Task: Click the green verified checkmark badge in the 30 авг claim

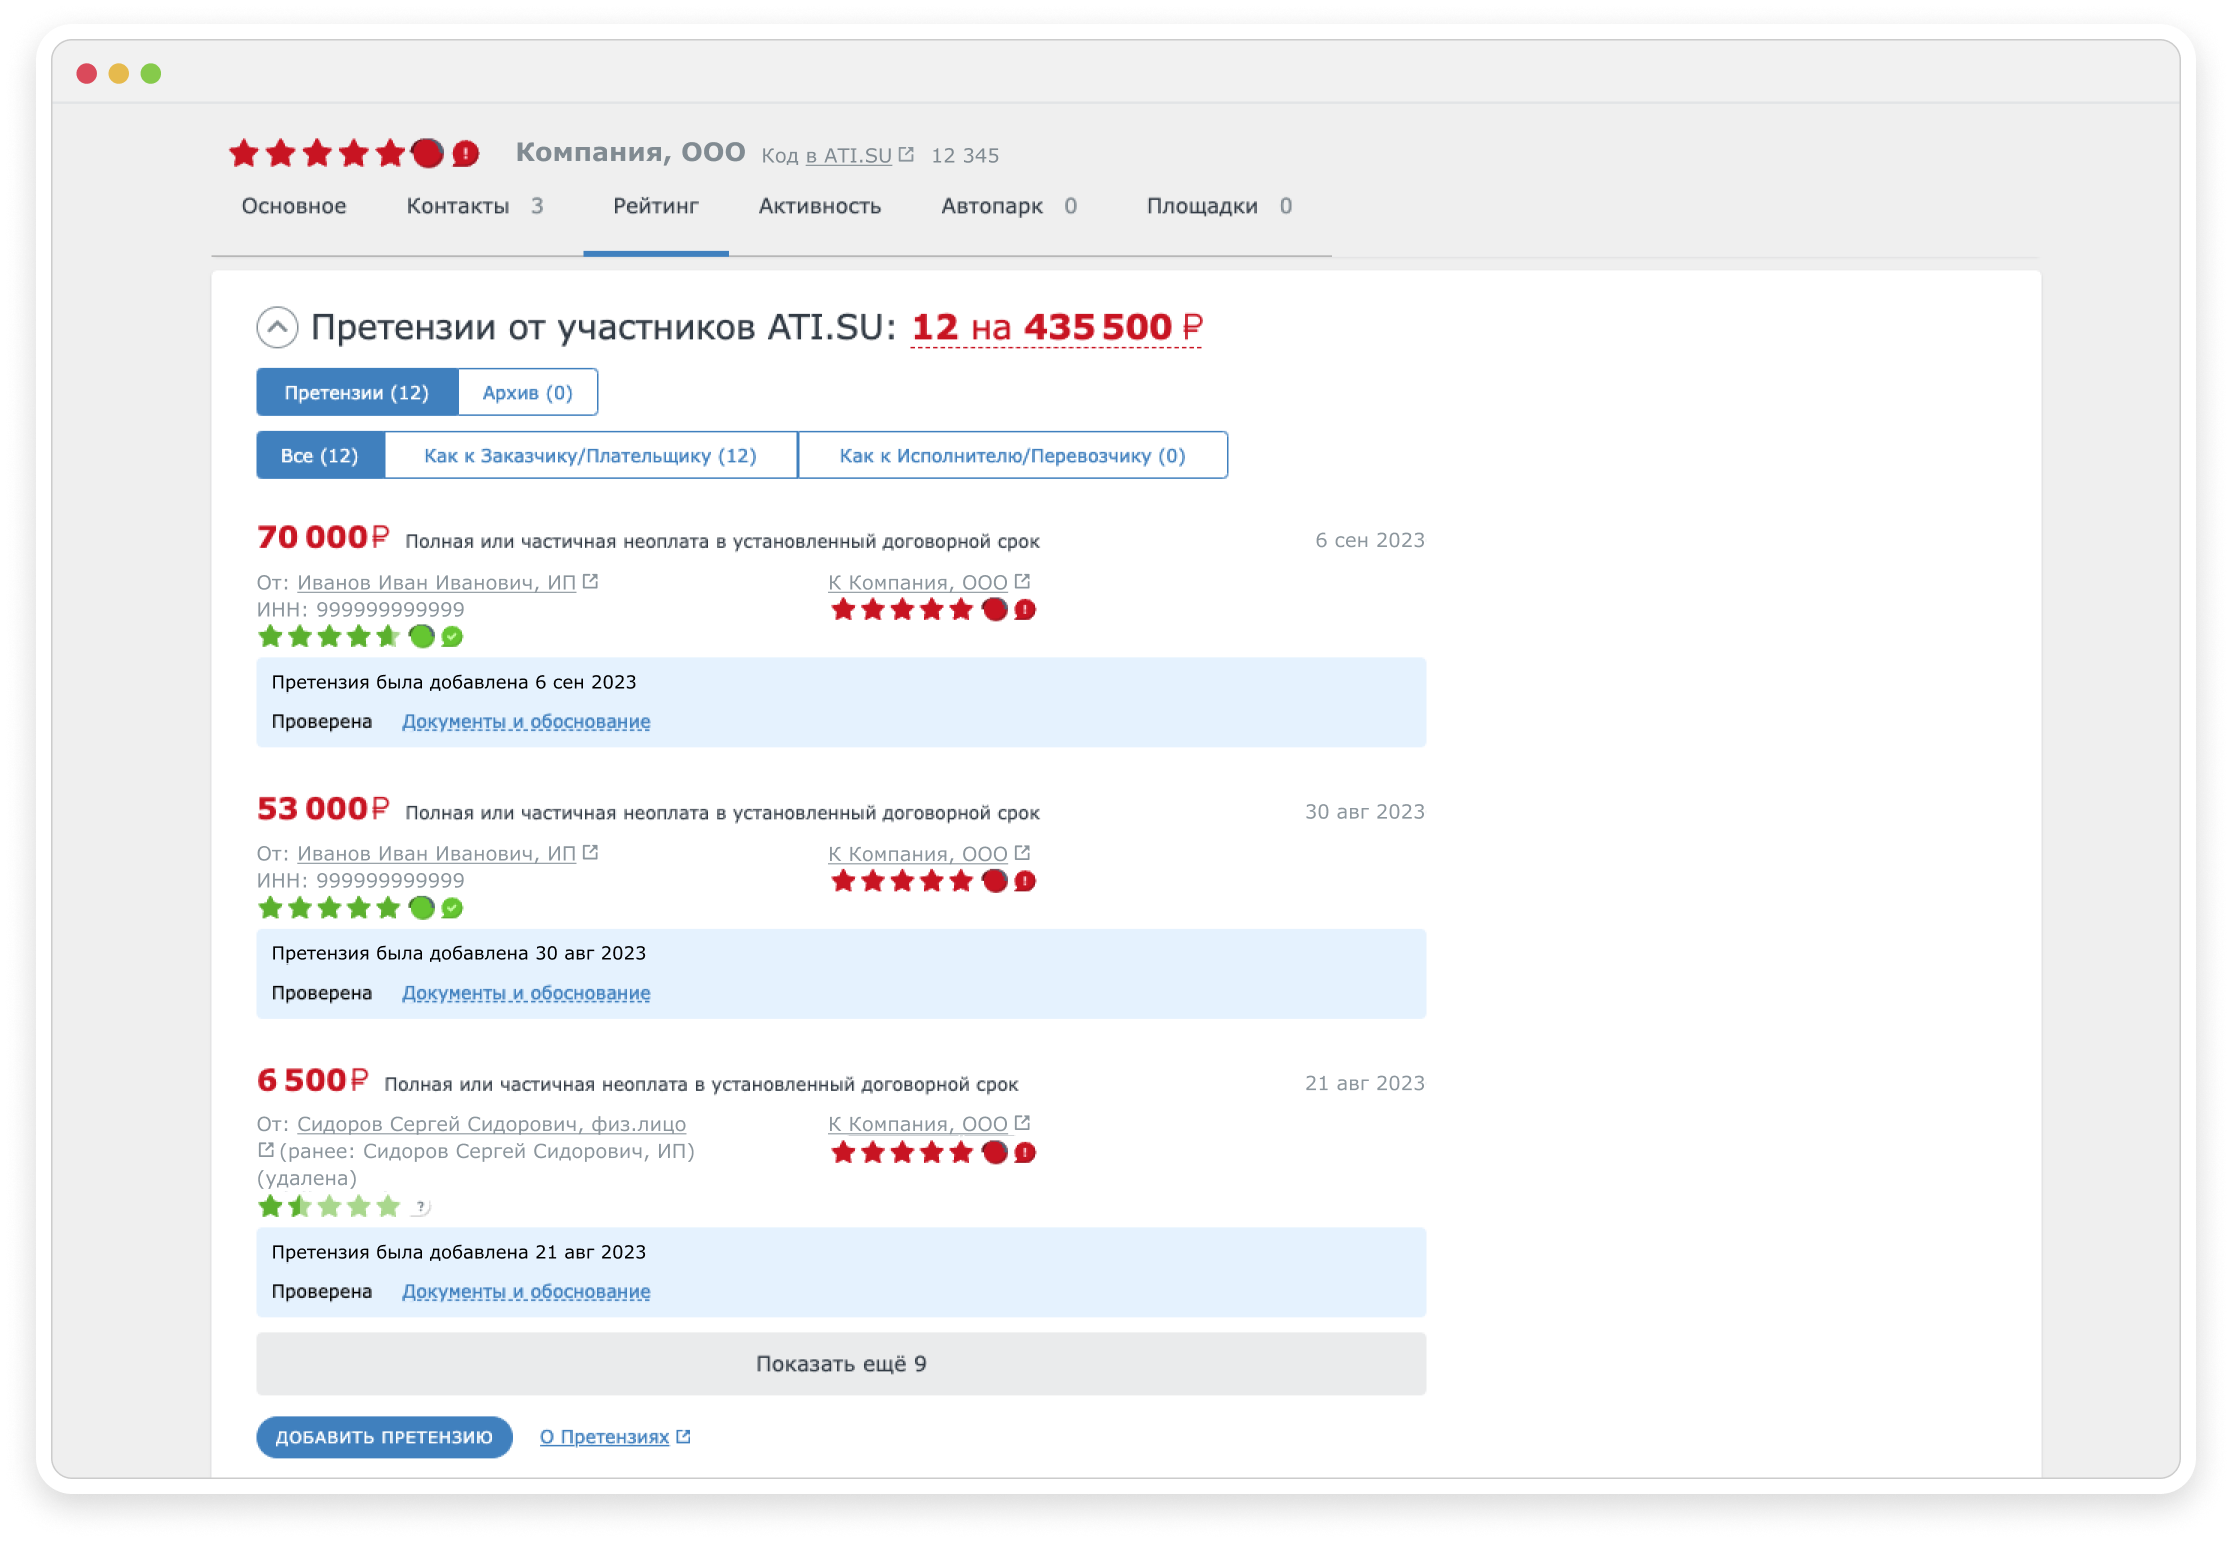Action: point(452,908)
